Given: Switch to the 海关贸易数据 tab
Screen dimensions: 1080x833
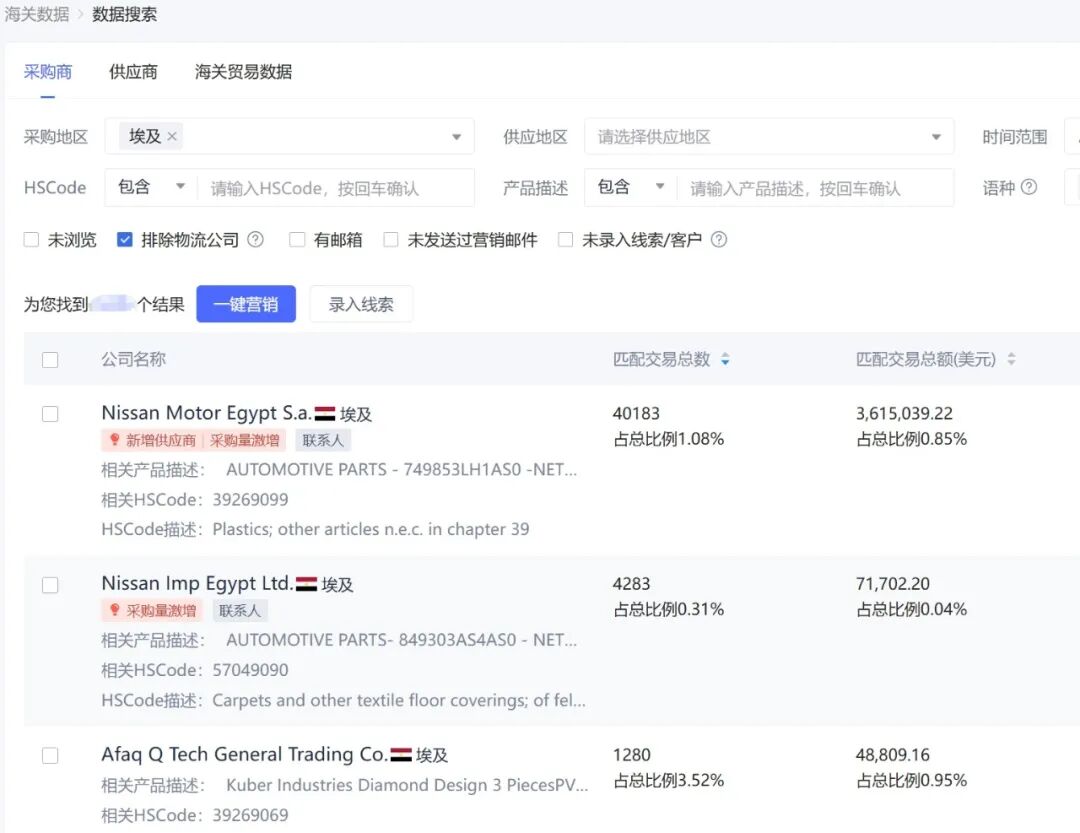Looking at the screenshot, I should click(x=243, y=71).
